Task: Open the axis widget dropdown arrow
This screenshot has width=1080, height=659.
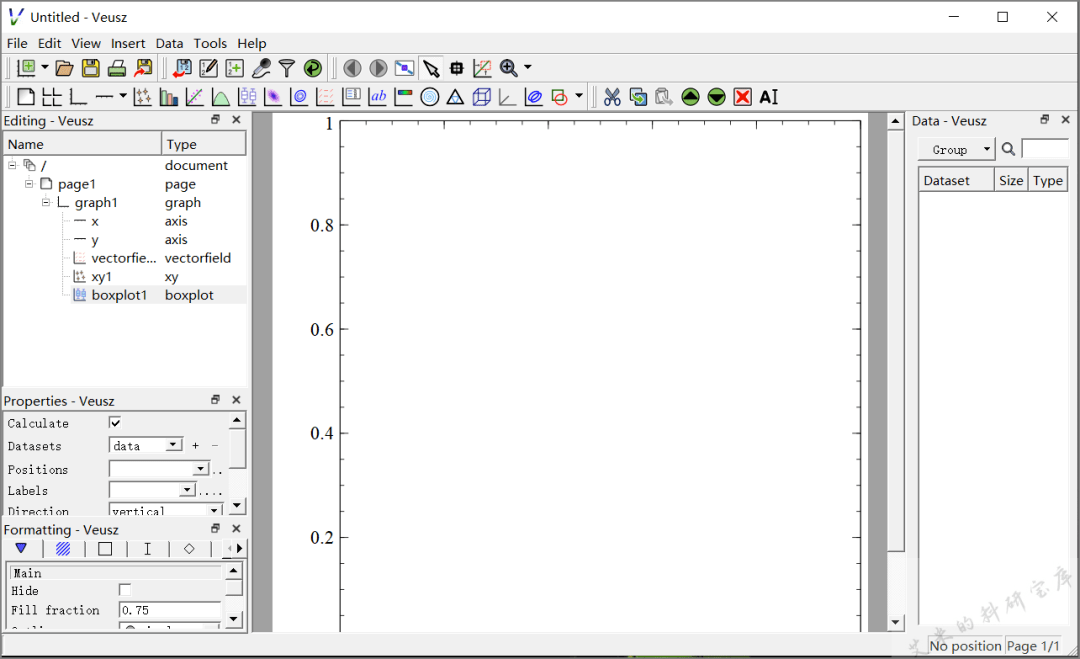Action: coord(123,96)
